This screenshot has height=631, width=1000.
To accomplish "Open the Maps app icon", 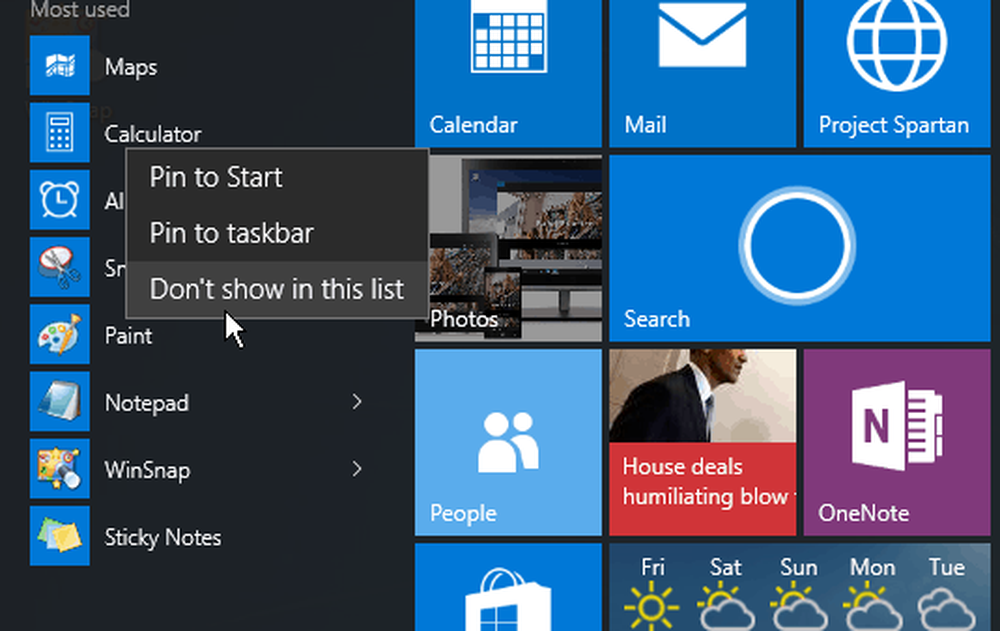I will (x=59, y=66).
